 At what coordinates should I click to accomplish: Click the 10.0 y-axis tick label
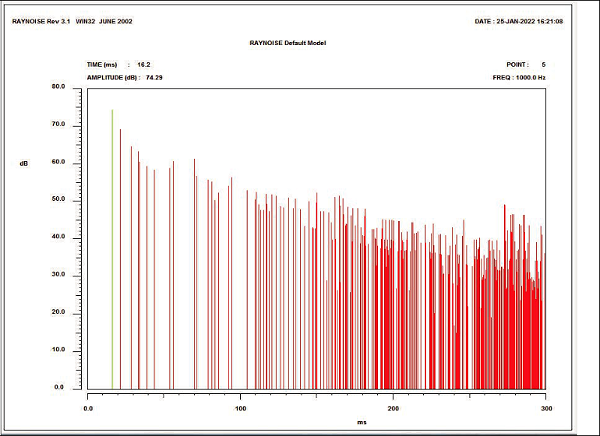click(x=58, y=350)
